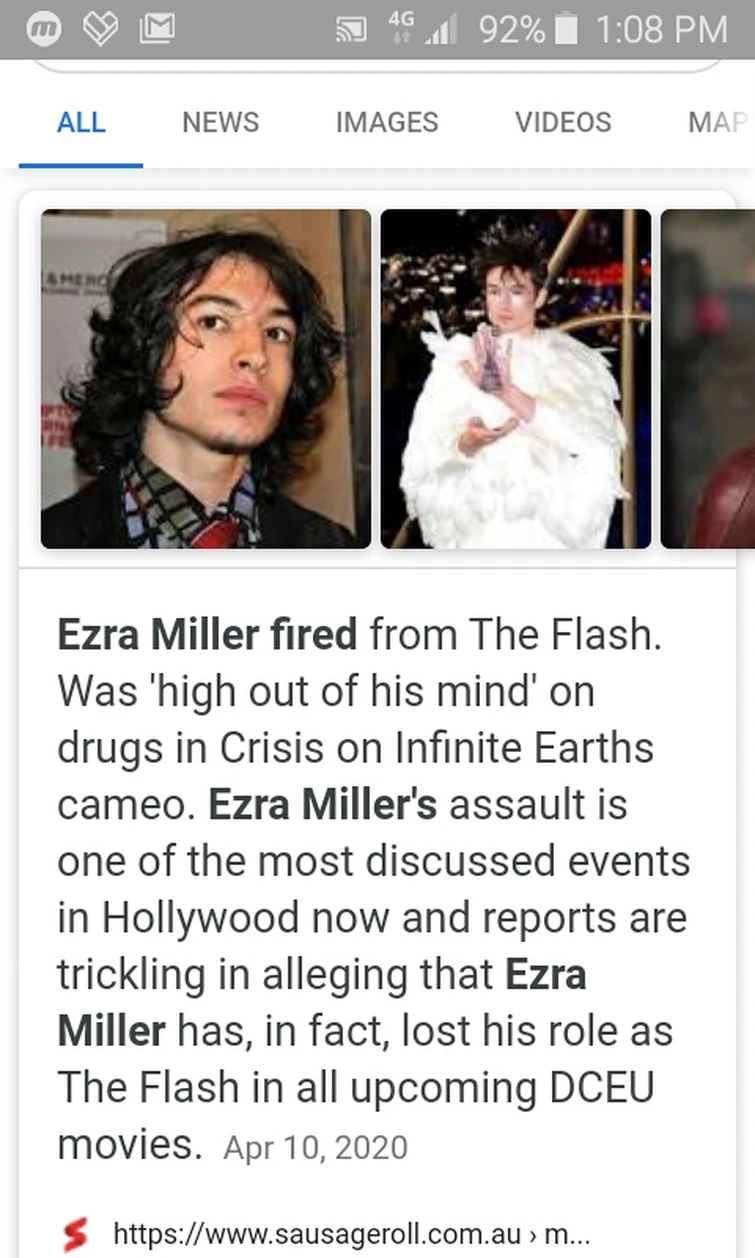Open the Ezra Miller headshot thumbnail
The image size is (755, 1258).
[206, 379]
